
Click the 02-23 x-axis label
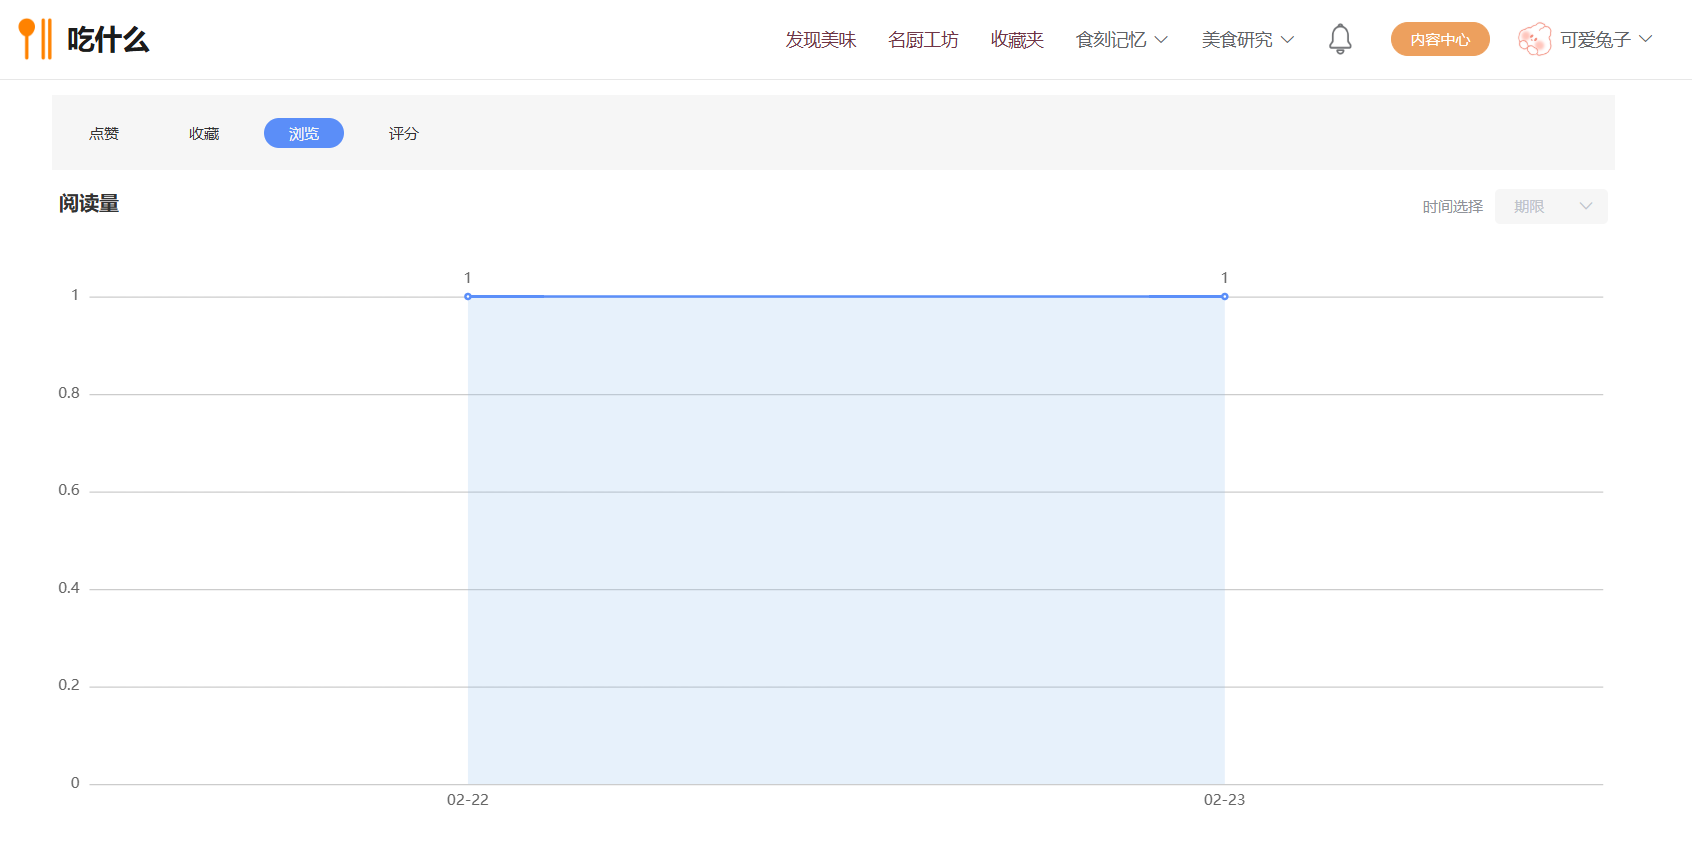[x=1224, y=800]
